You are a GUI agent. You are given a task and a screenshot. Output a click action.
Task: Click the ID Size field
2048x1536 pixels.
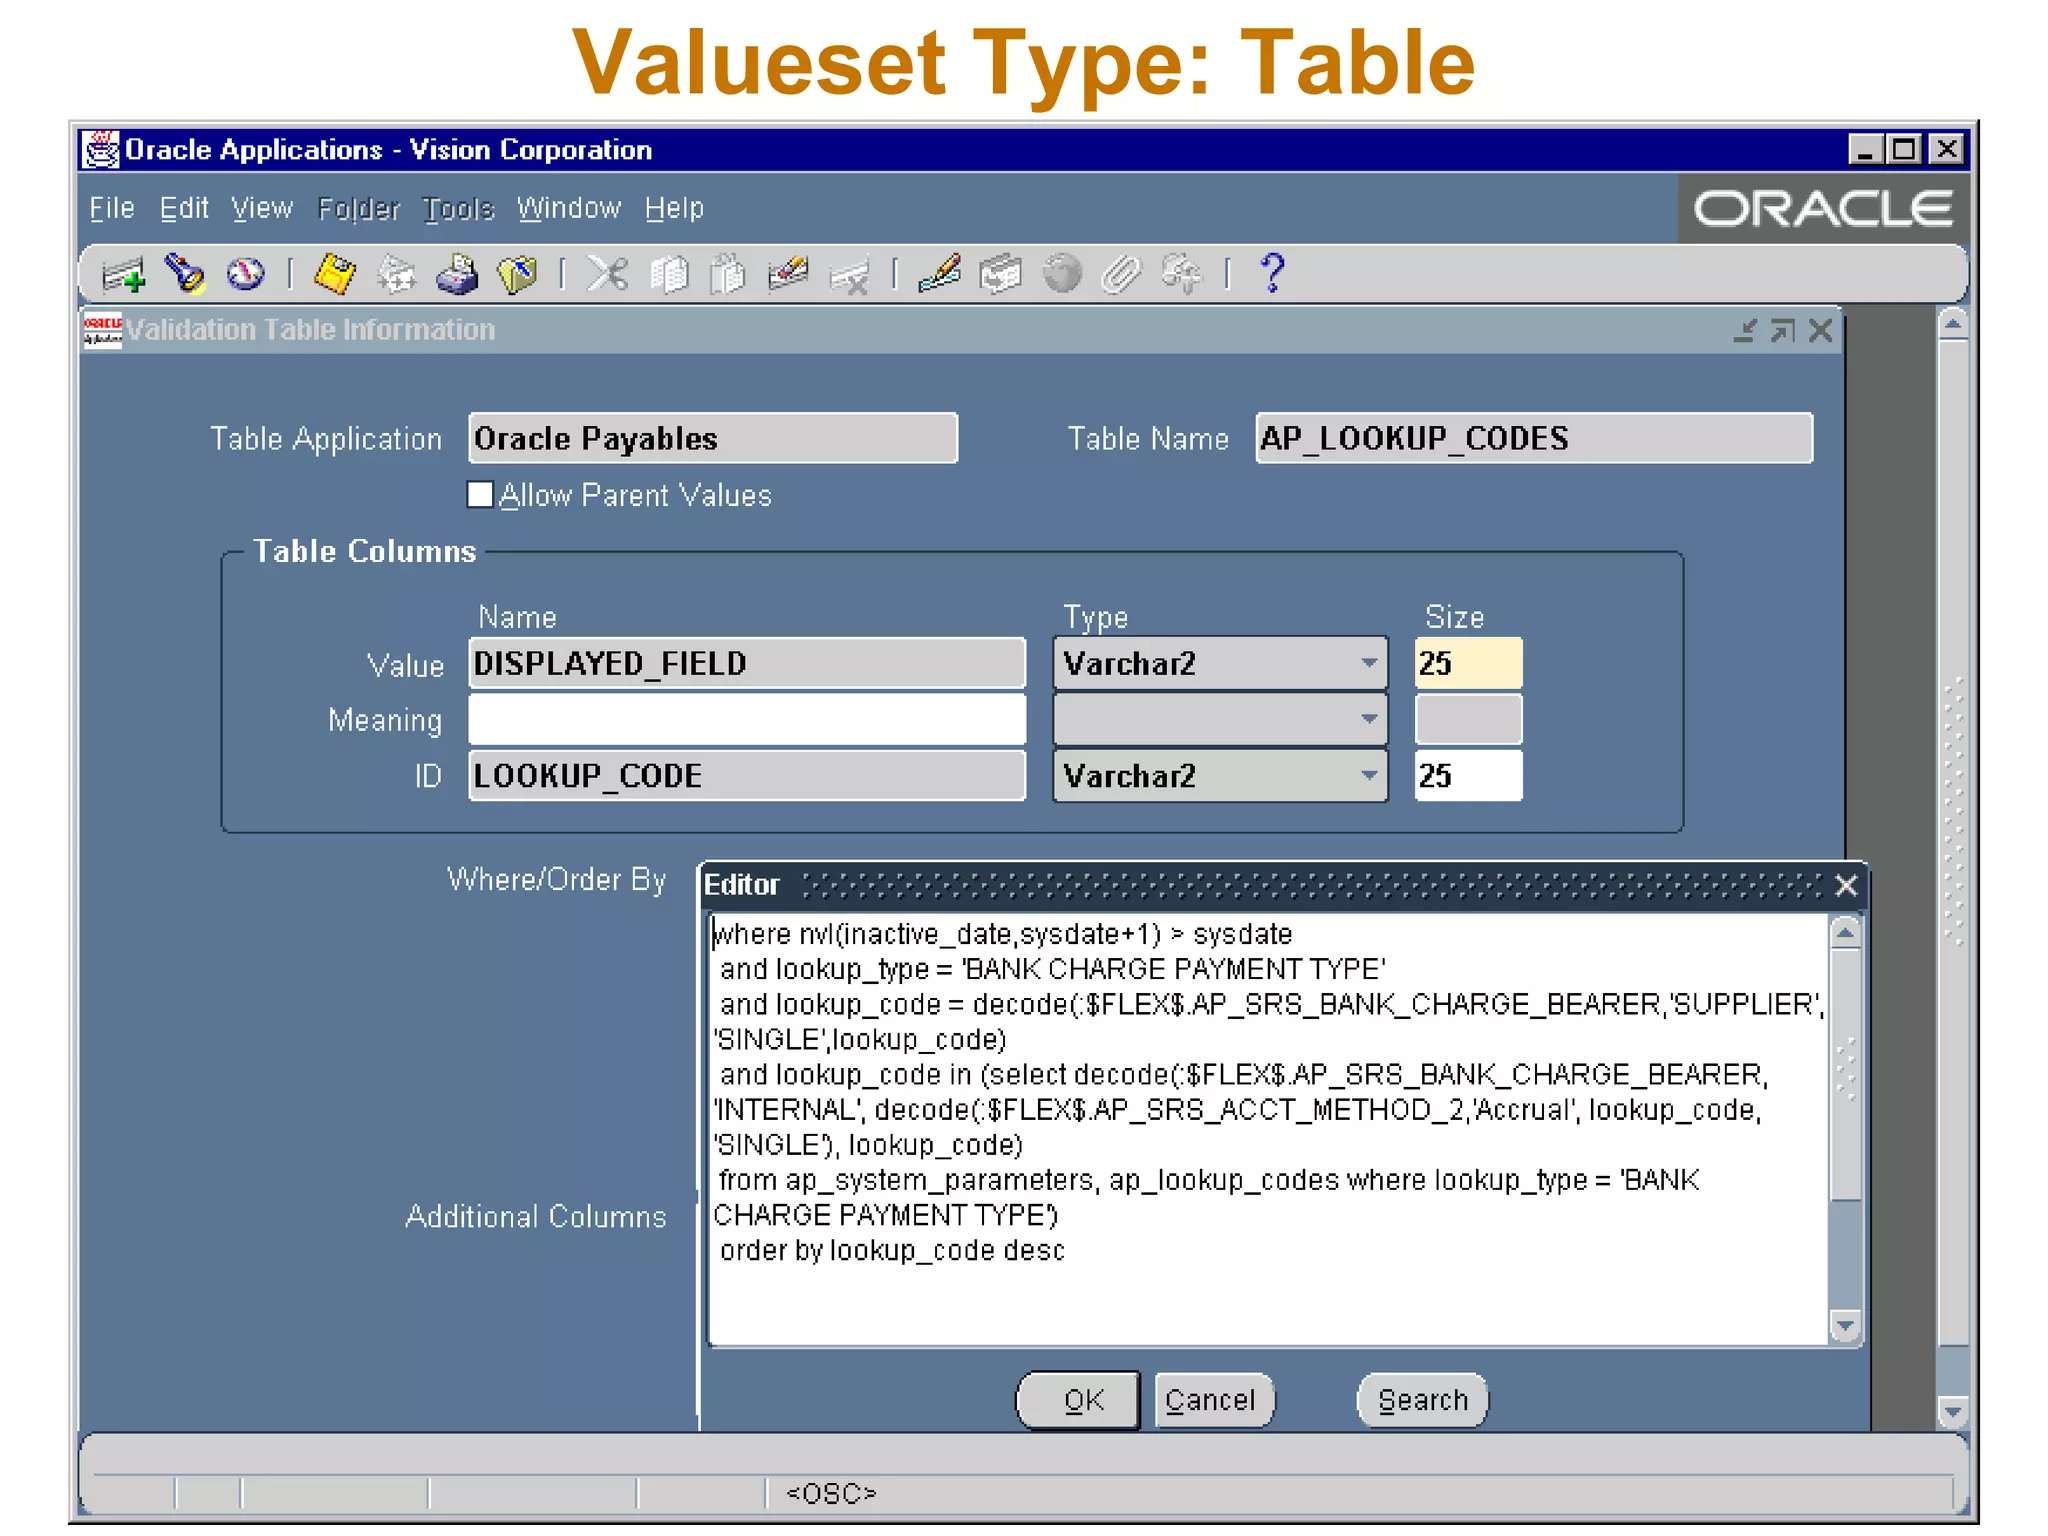pos(1468,775)
